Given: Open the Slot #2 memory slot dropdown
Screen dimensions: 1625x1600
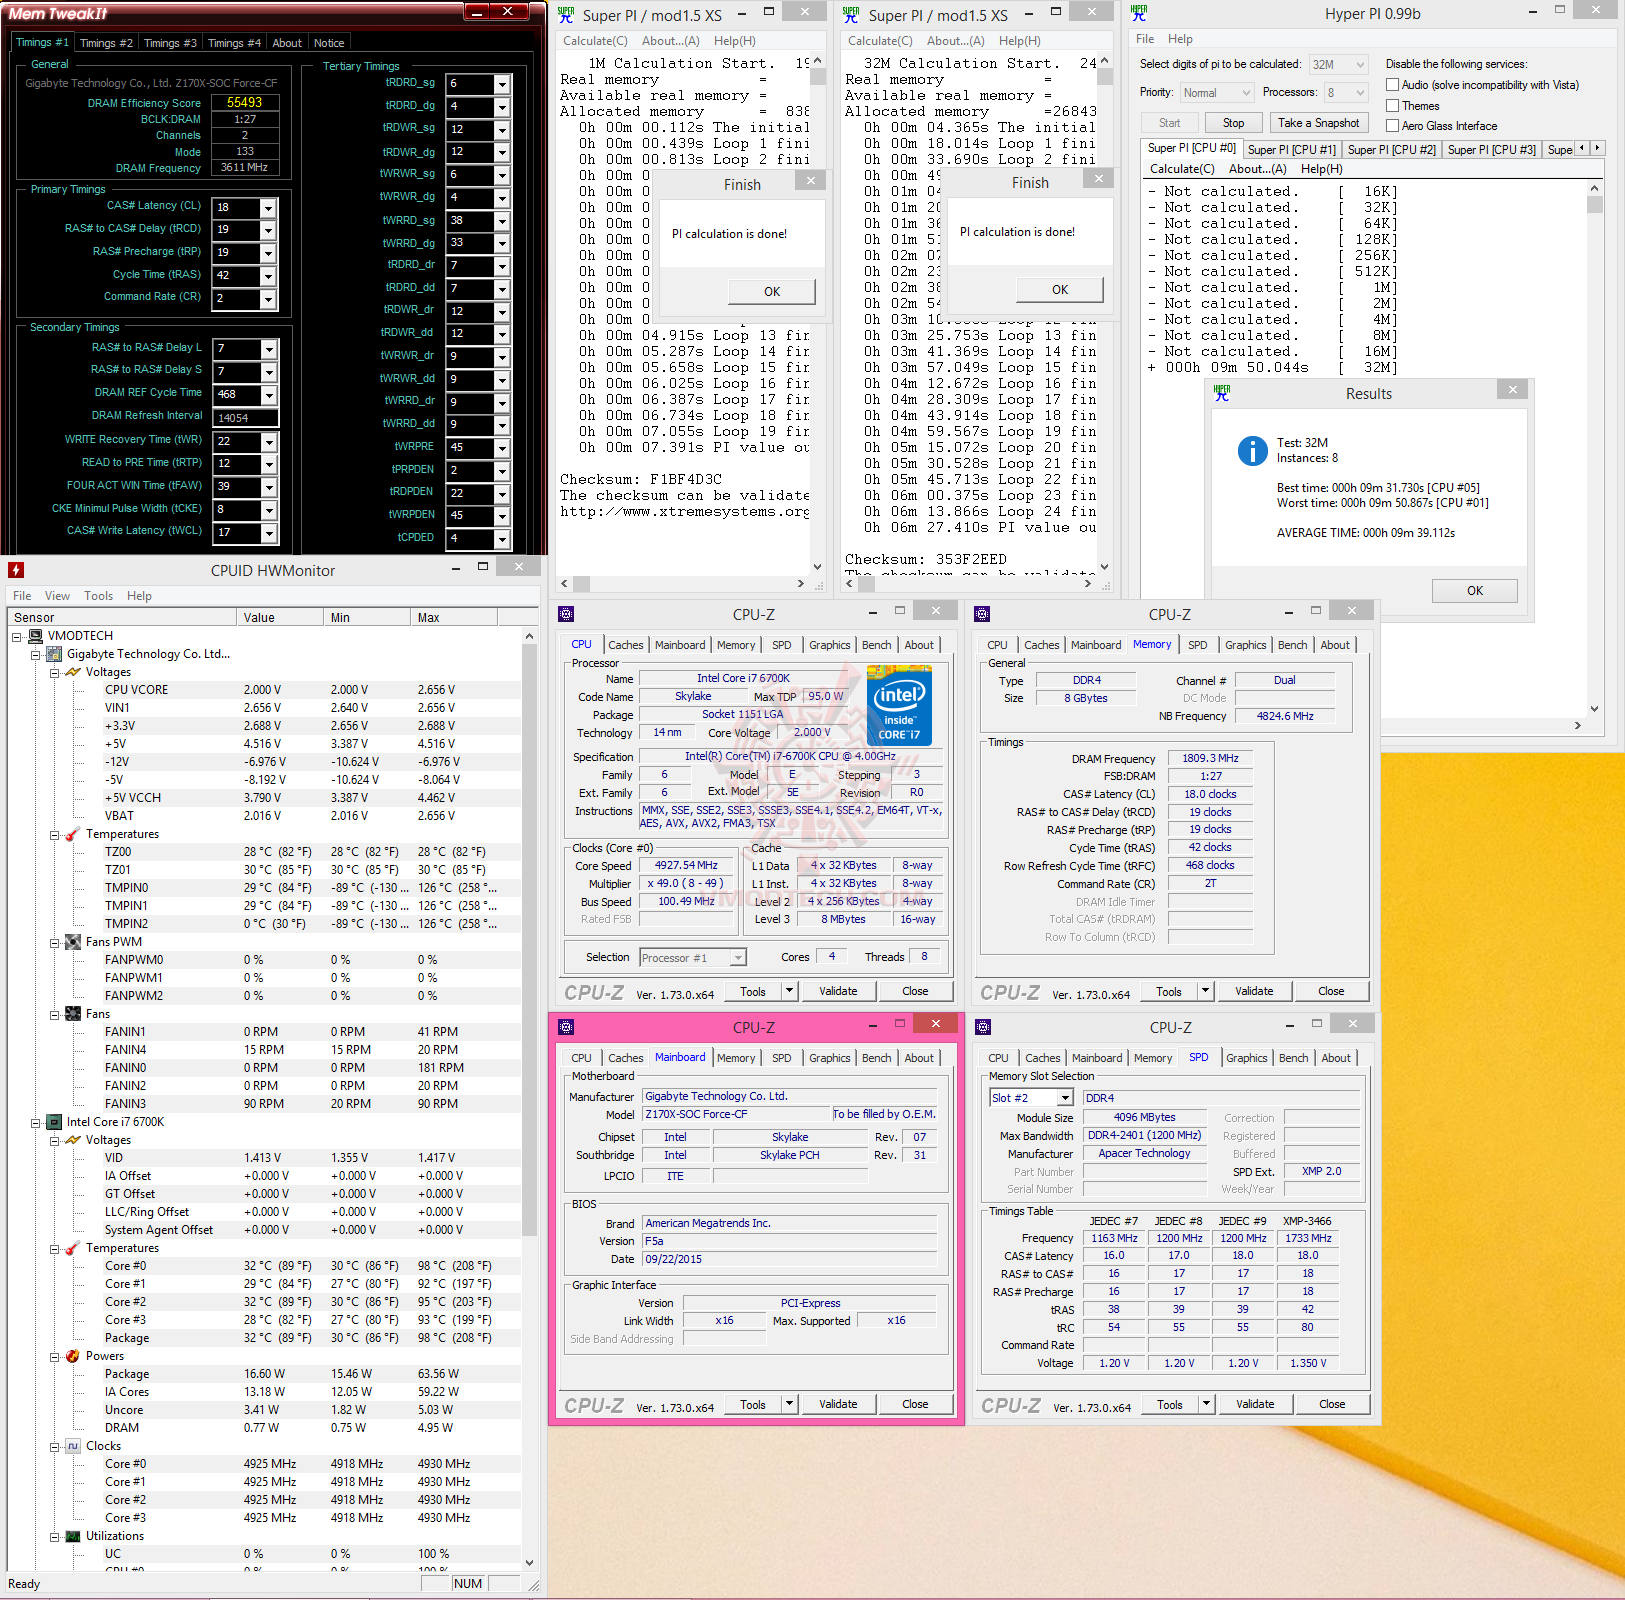Looking at the screenshot, I should coord(1065,1098).
